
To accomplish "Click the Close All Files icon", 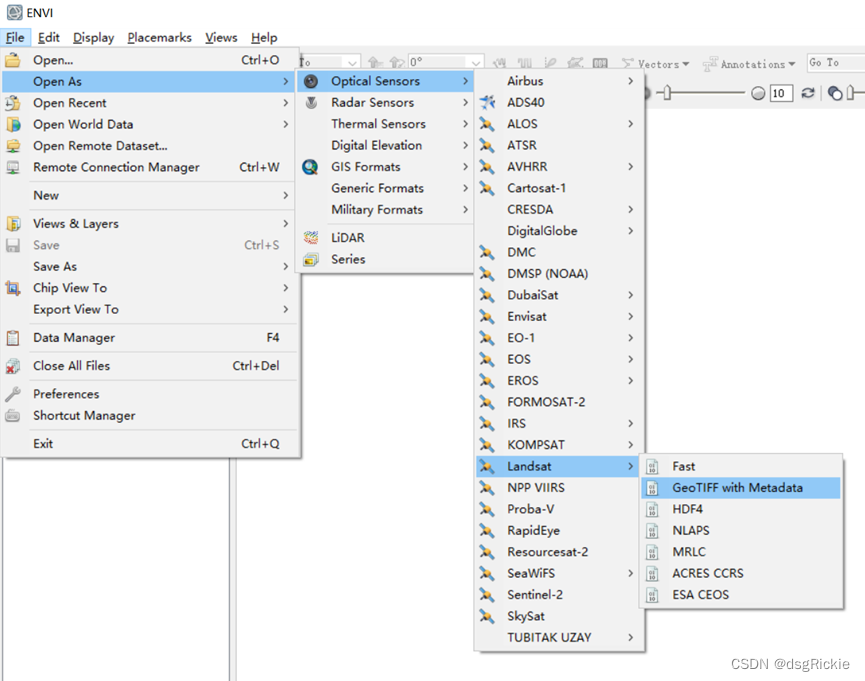I will point(13,366).
